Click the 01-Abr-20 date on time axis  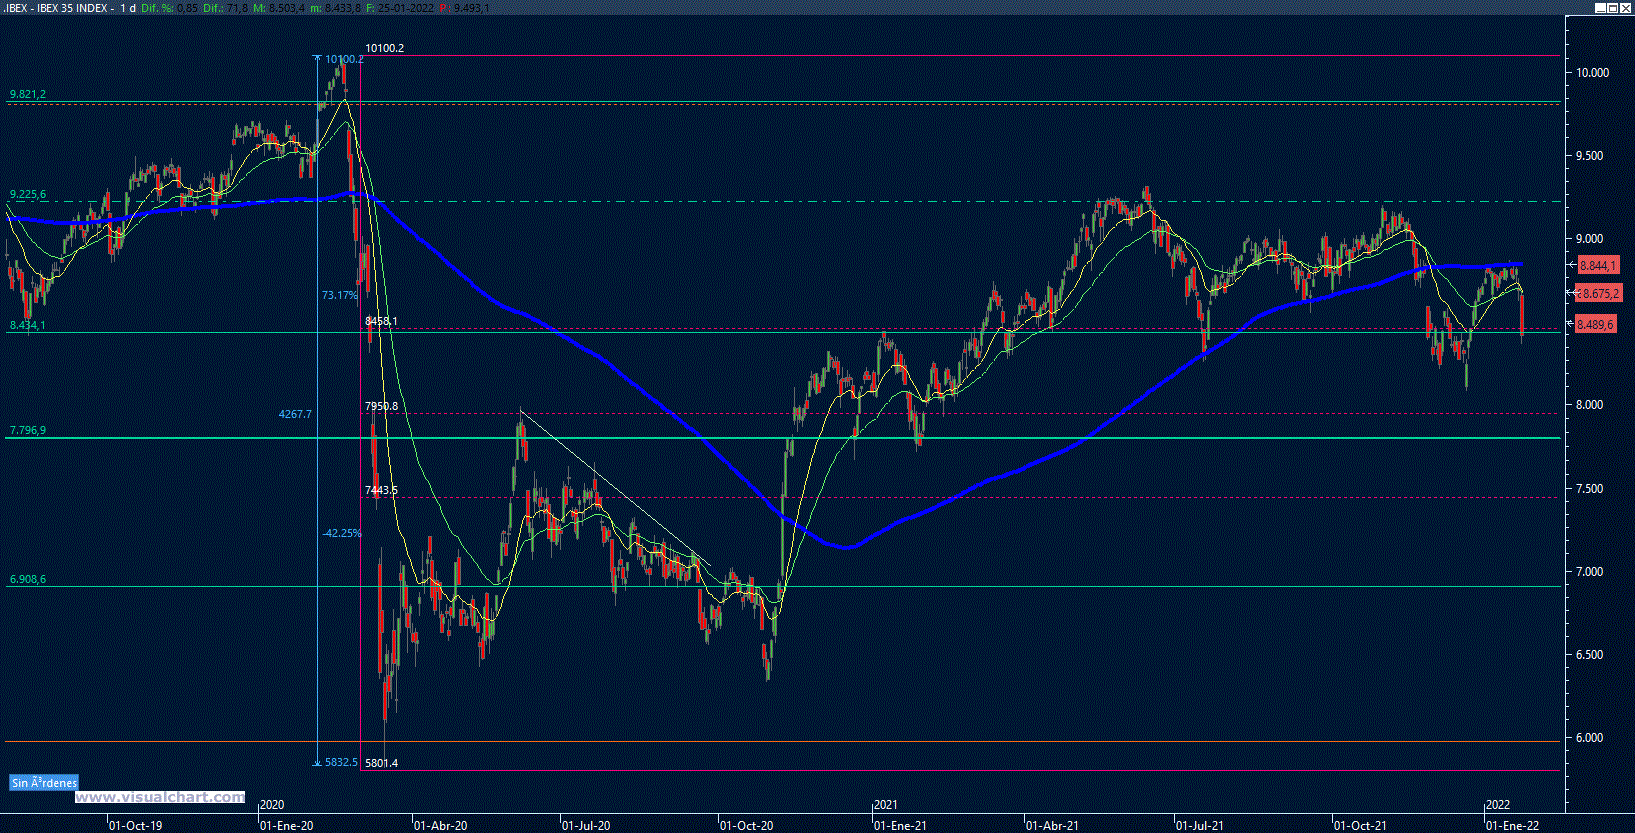(x=440, y=826)
